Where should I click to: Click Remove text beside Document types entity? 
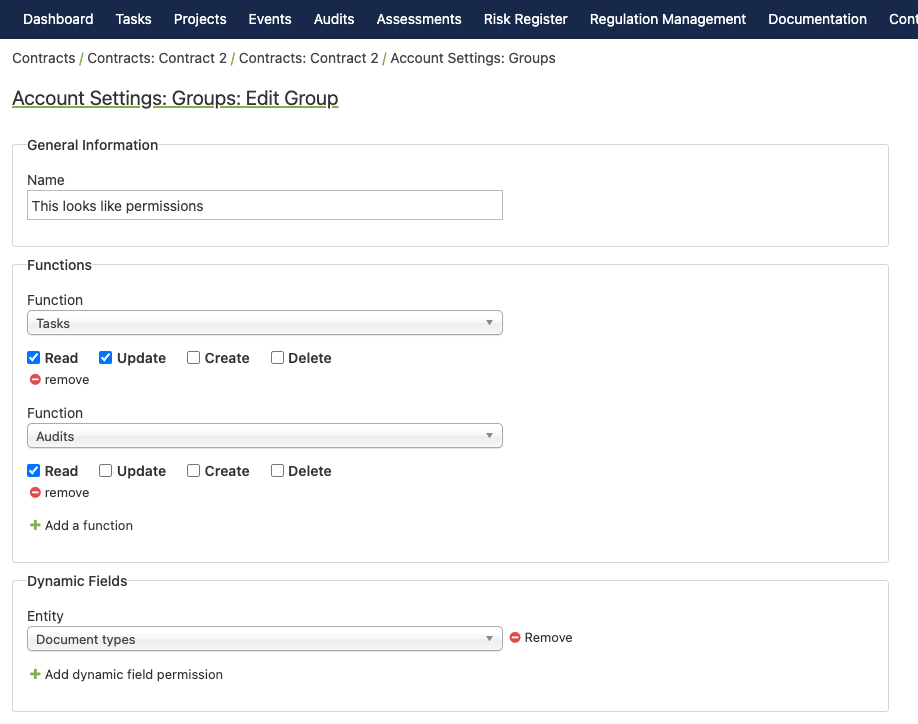click(548, 637)
